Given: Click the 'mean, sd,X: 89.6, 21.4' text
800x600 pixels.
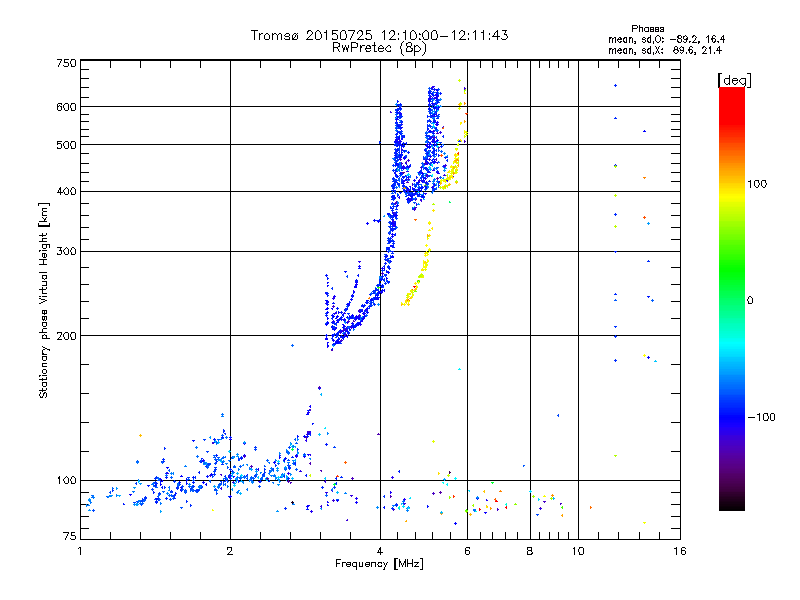Looking at the screenshot, I should tap(665, 50).
